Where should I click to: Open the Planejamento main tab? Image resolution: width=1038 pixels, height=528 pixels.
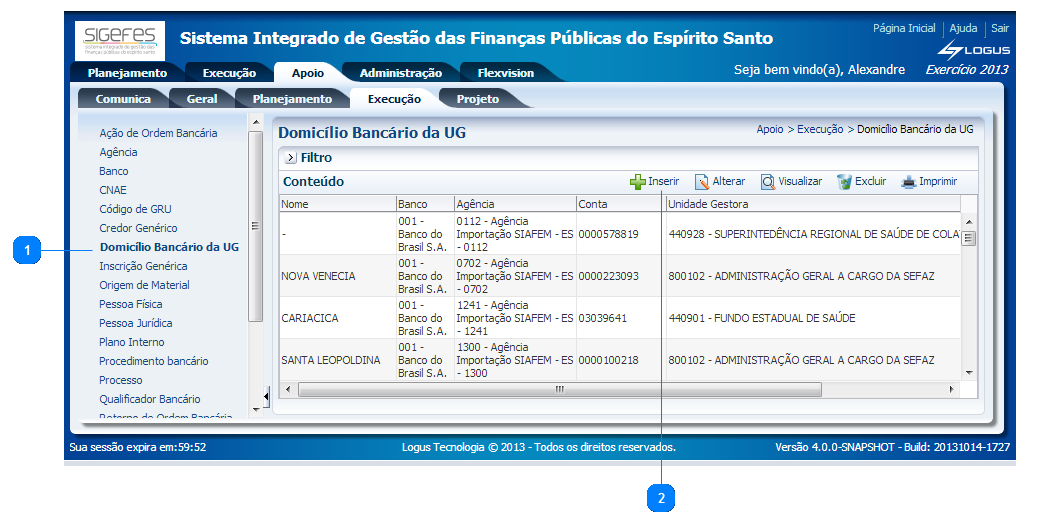click(x=127, y=73)
